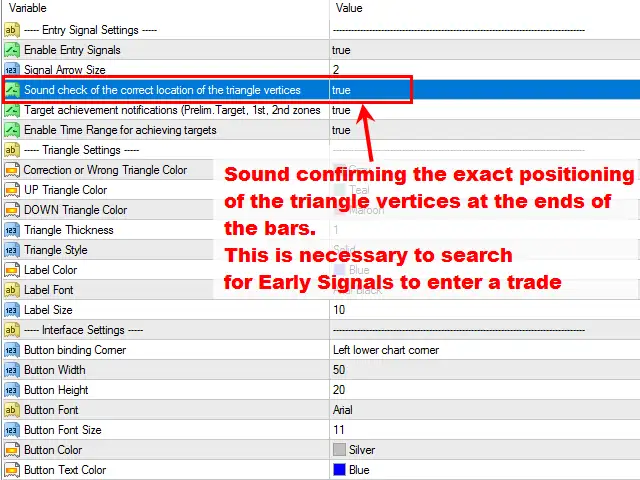This screenshot has height=480, width=640.
Task: Open the Button Font Arial value
Action: point(343,410)
